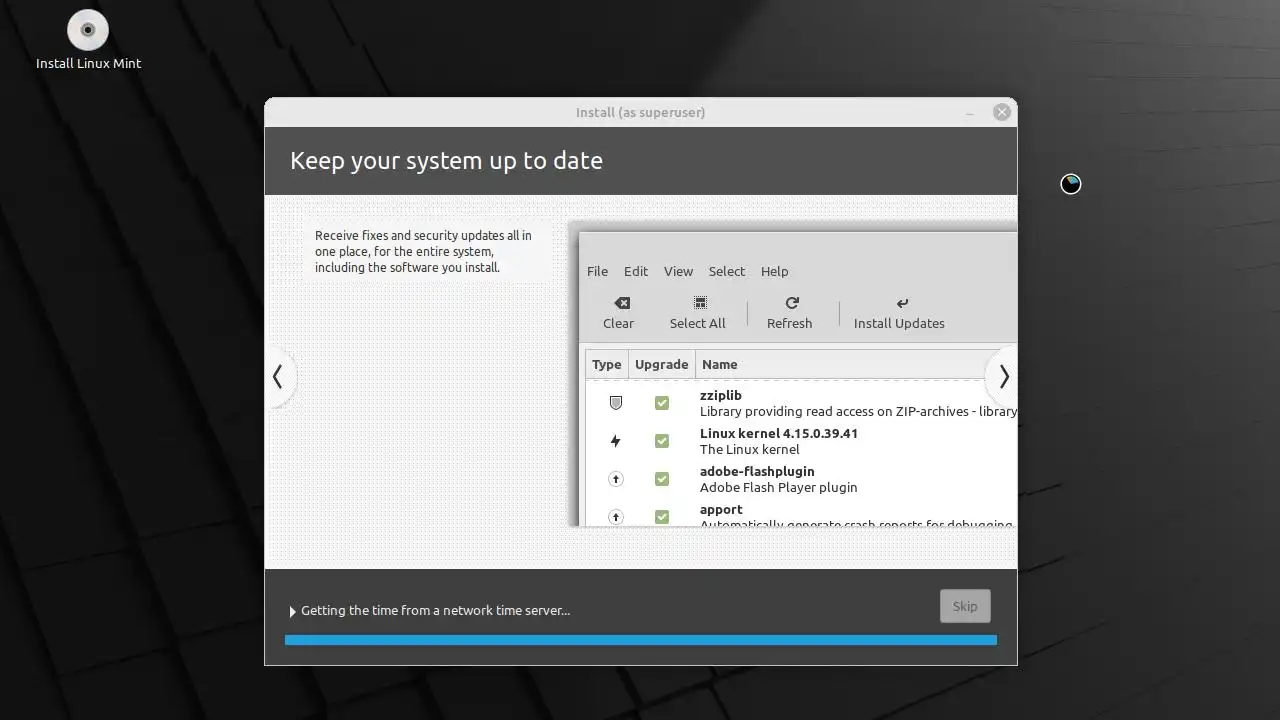Toggle the apport upgrade checkbox

click(x=662, y=517)
